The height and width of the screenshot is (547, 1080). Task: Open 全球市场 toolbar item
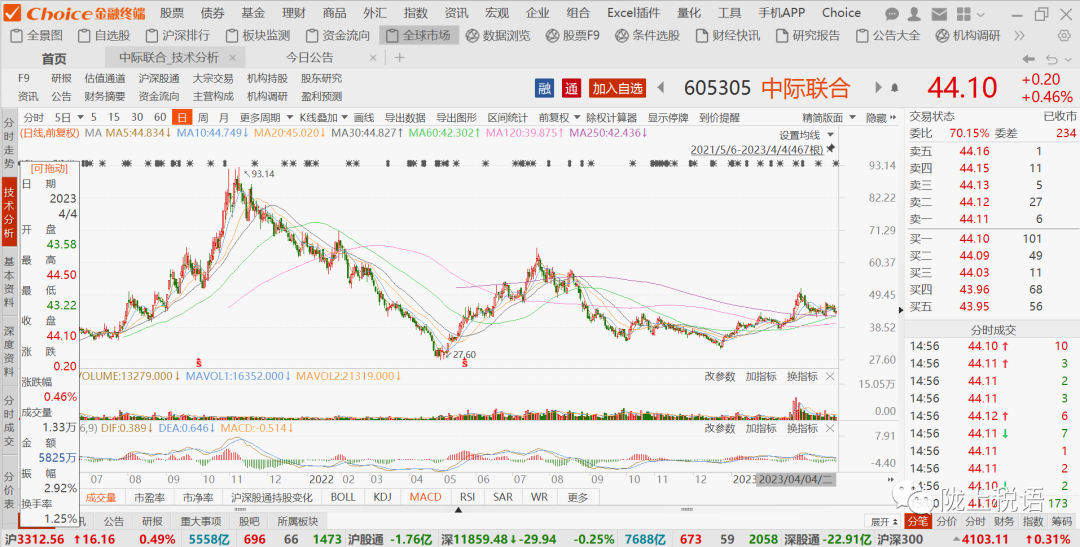[417, 36]
